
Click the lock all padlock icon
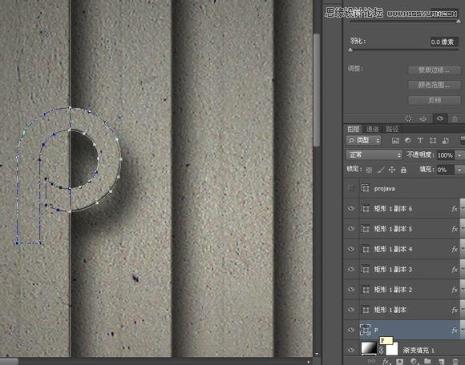coord(403,170)
